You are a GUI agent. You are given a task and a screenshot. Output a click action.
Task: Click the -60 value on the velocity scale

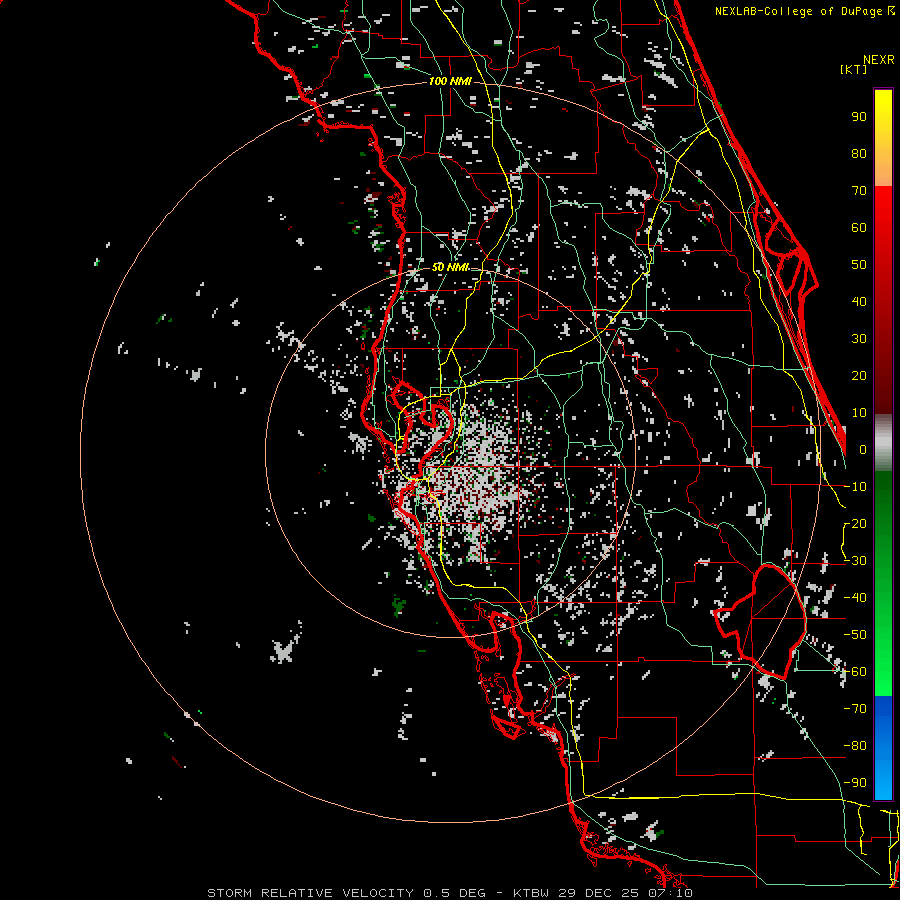click(855, 672)
